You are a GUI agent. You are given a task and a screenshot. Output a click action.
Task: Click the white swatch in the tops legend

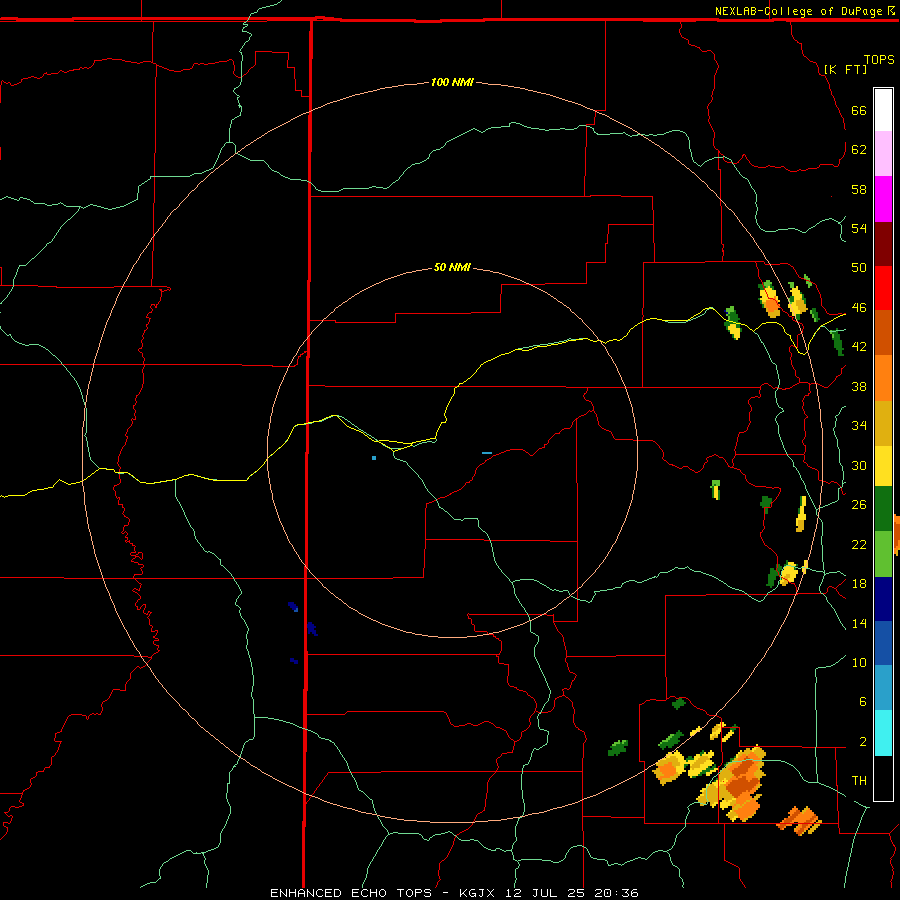(883, 110)
